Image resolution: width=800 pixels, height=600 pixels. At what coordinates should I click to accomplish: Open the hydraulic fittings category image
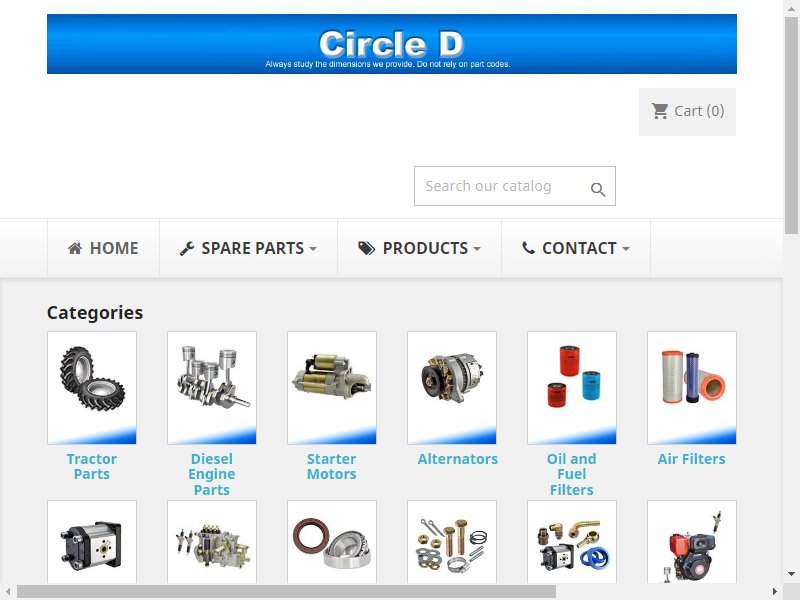tap(571, 542)
